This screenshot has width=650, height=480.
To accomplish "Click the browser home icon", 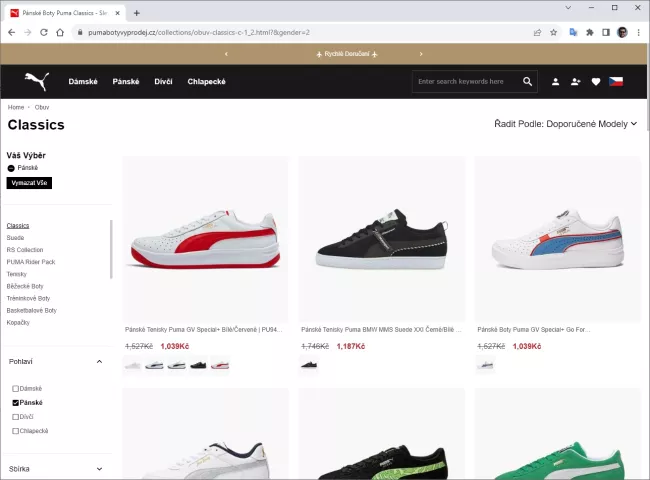I will 60,32.
